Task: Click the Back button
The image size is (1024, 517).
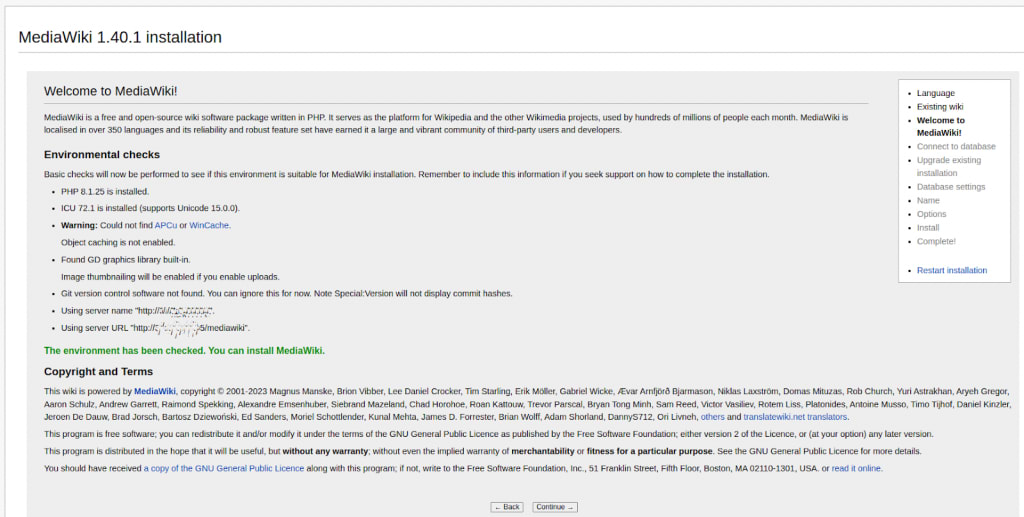Action: [507, 507]
